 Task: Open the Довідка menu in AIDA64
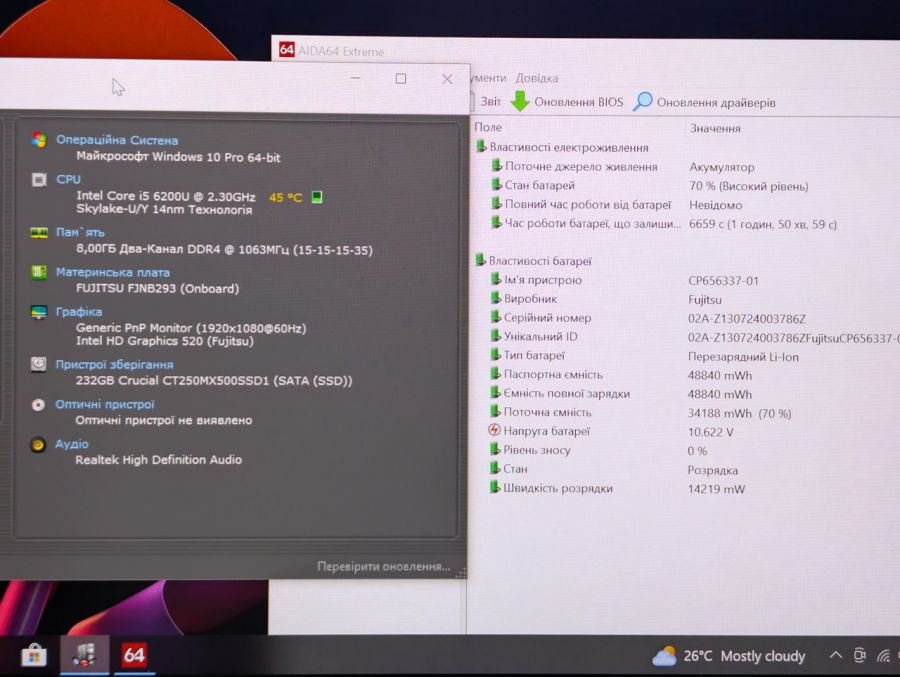pos(537,78)
